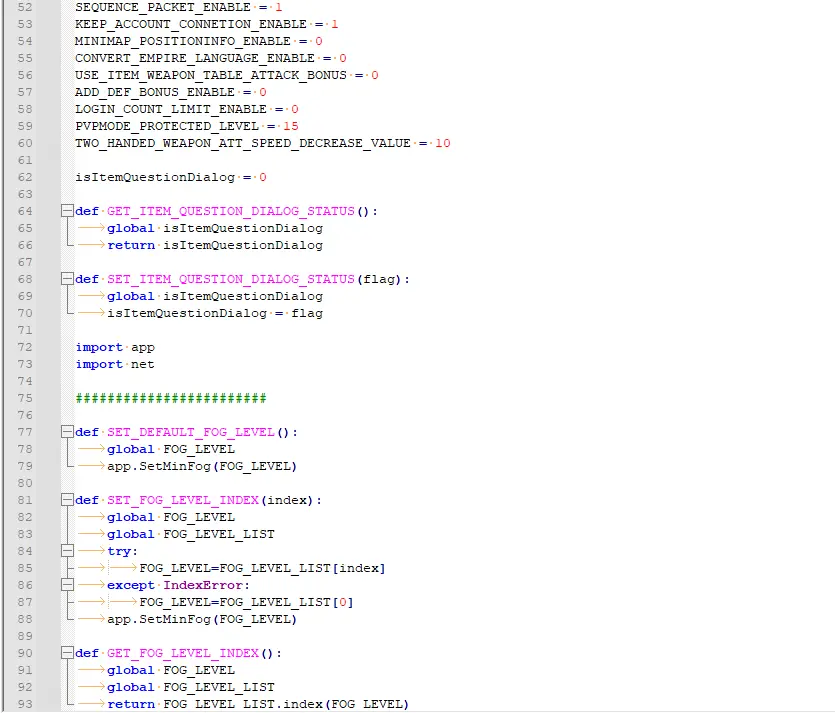The width and height of the screenshot is (835, 713).
Task: Collapse the GET_FOG_LEVEL_INDEX function fold
Action: (66, 653)
